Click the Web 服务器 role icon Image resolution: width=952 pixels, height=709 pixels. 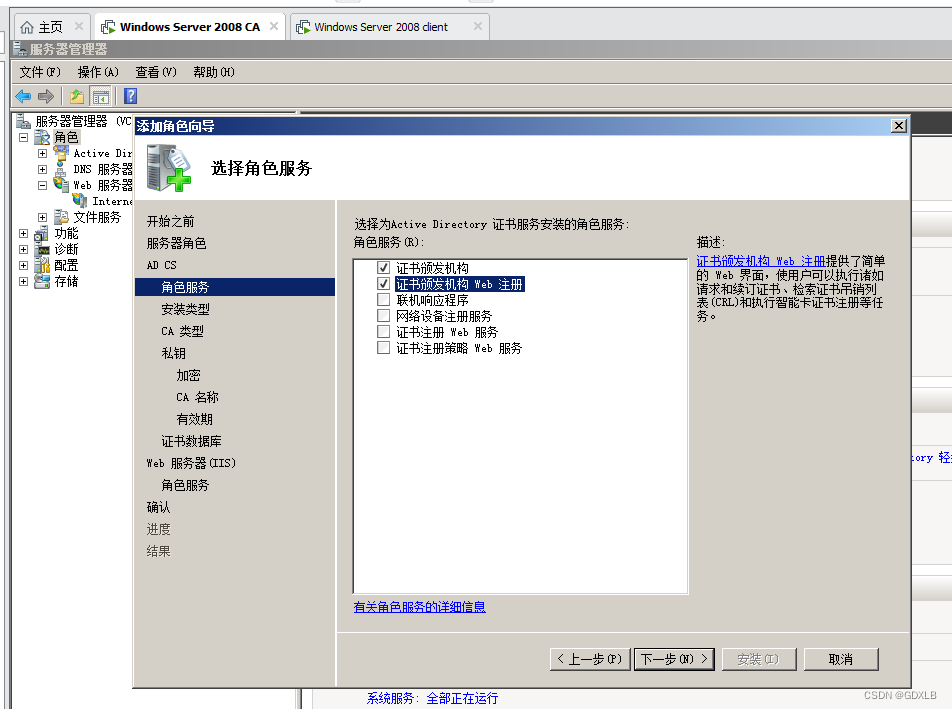pos(61,185)
